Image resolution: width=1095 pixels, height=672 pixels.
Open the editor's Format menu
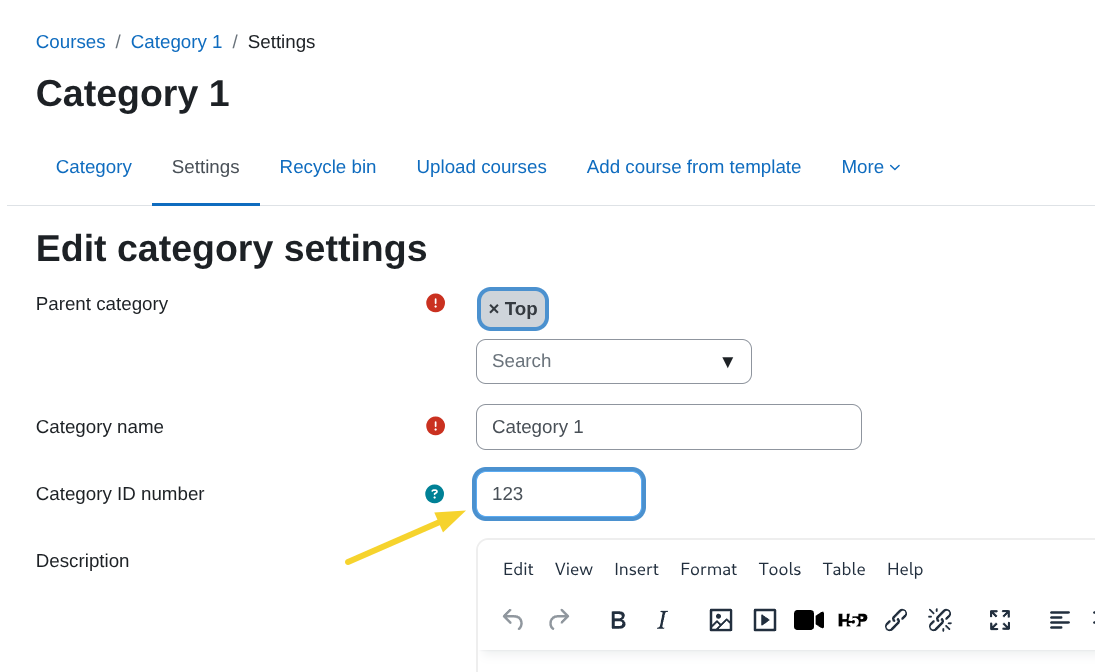point(708,569)
